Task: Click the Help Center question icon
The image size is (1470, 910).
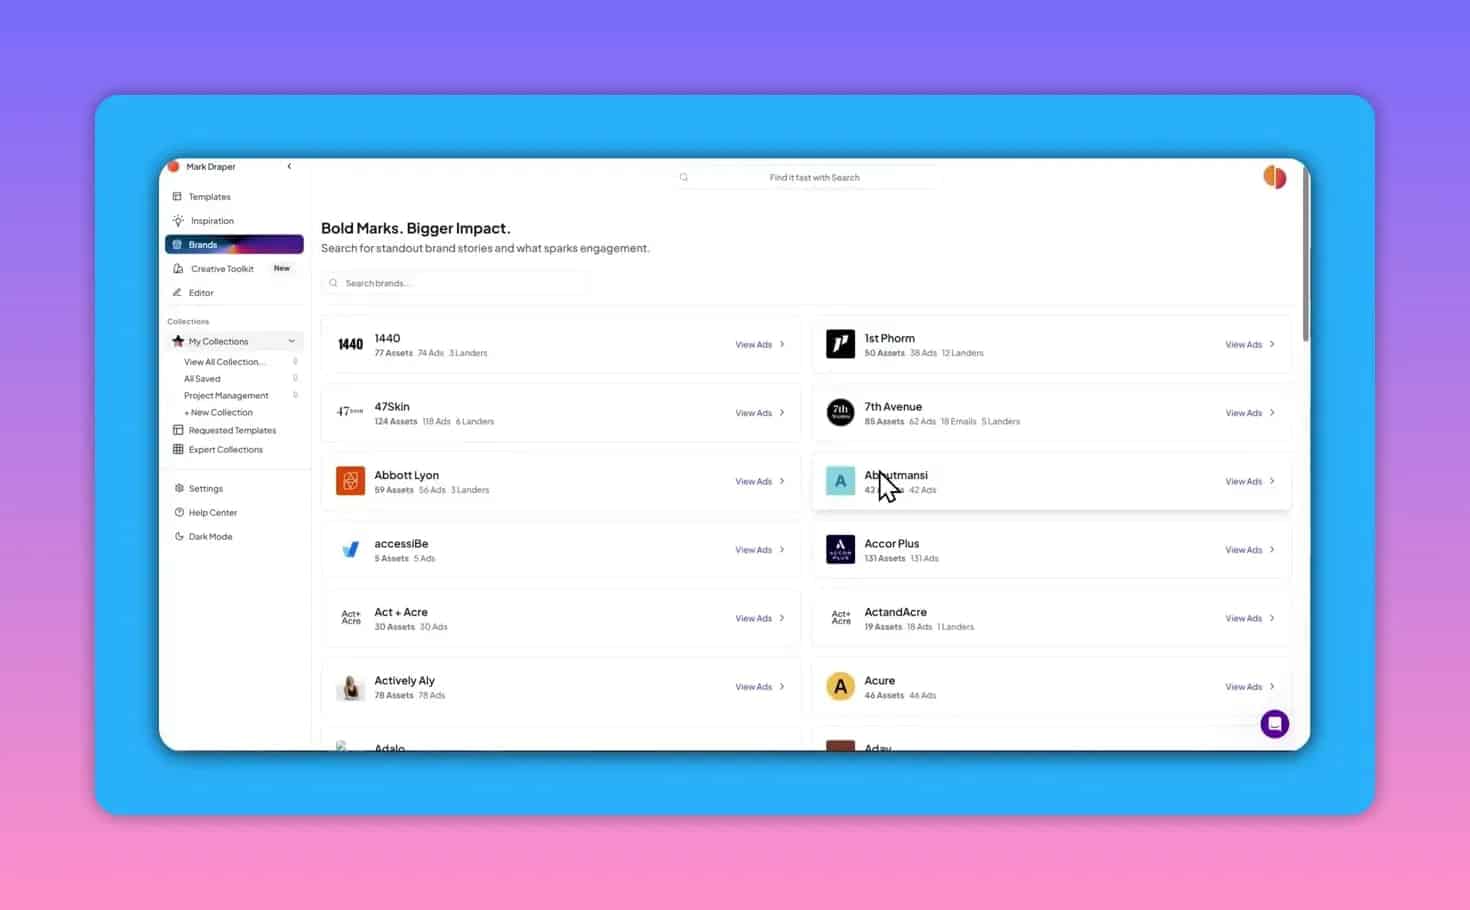Action: point(179,513)
